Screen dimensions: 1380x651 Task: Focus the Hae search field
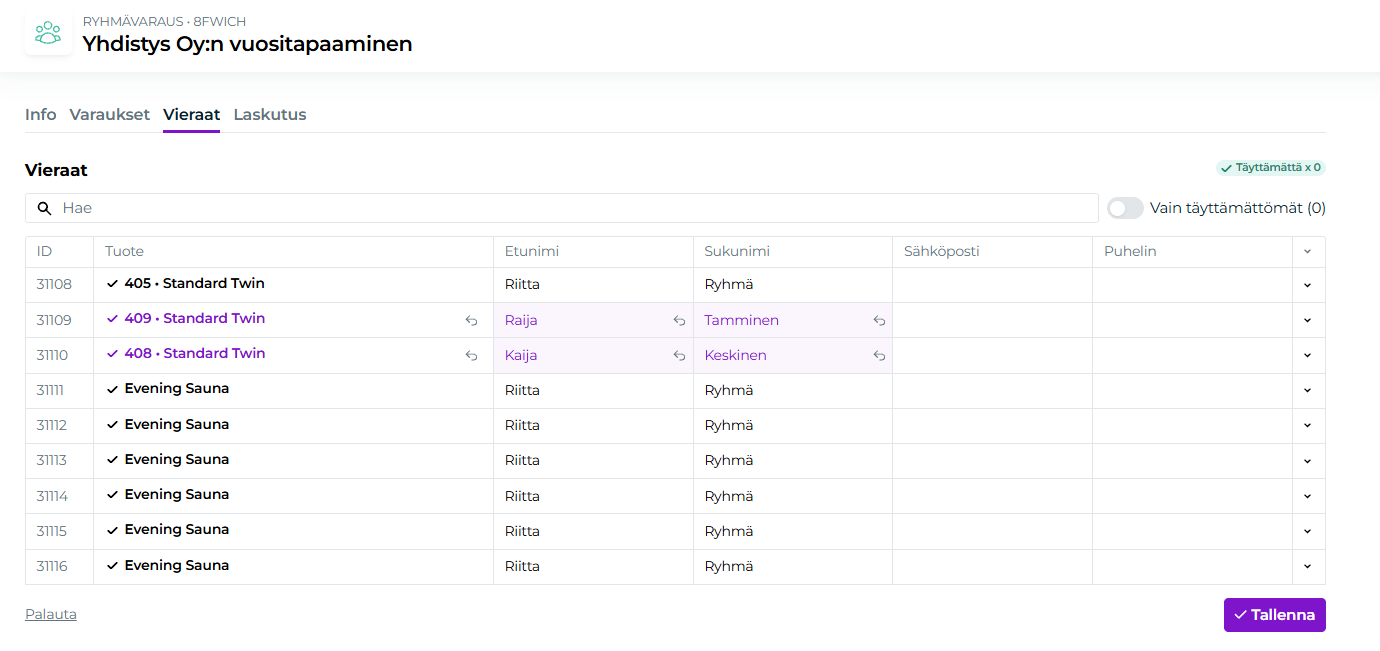coord(570,208)
